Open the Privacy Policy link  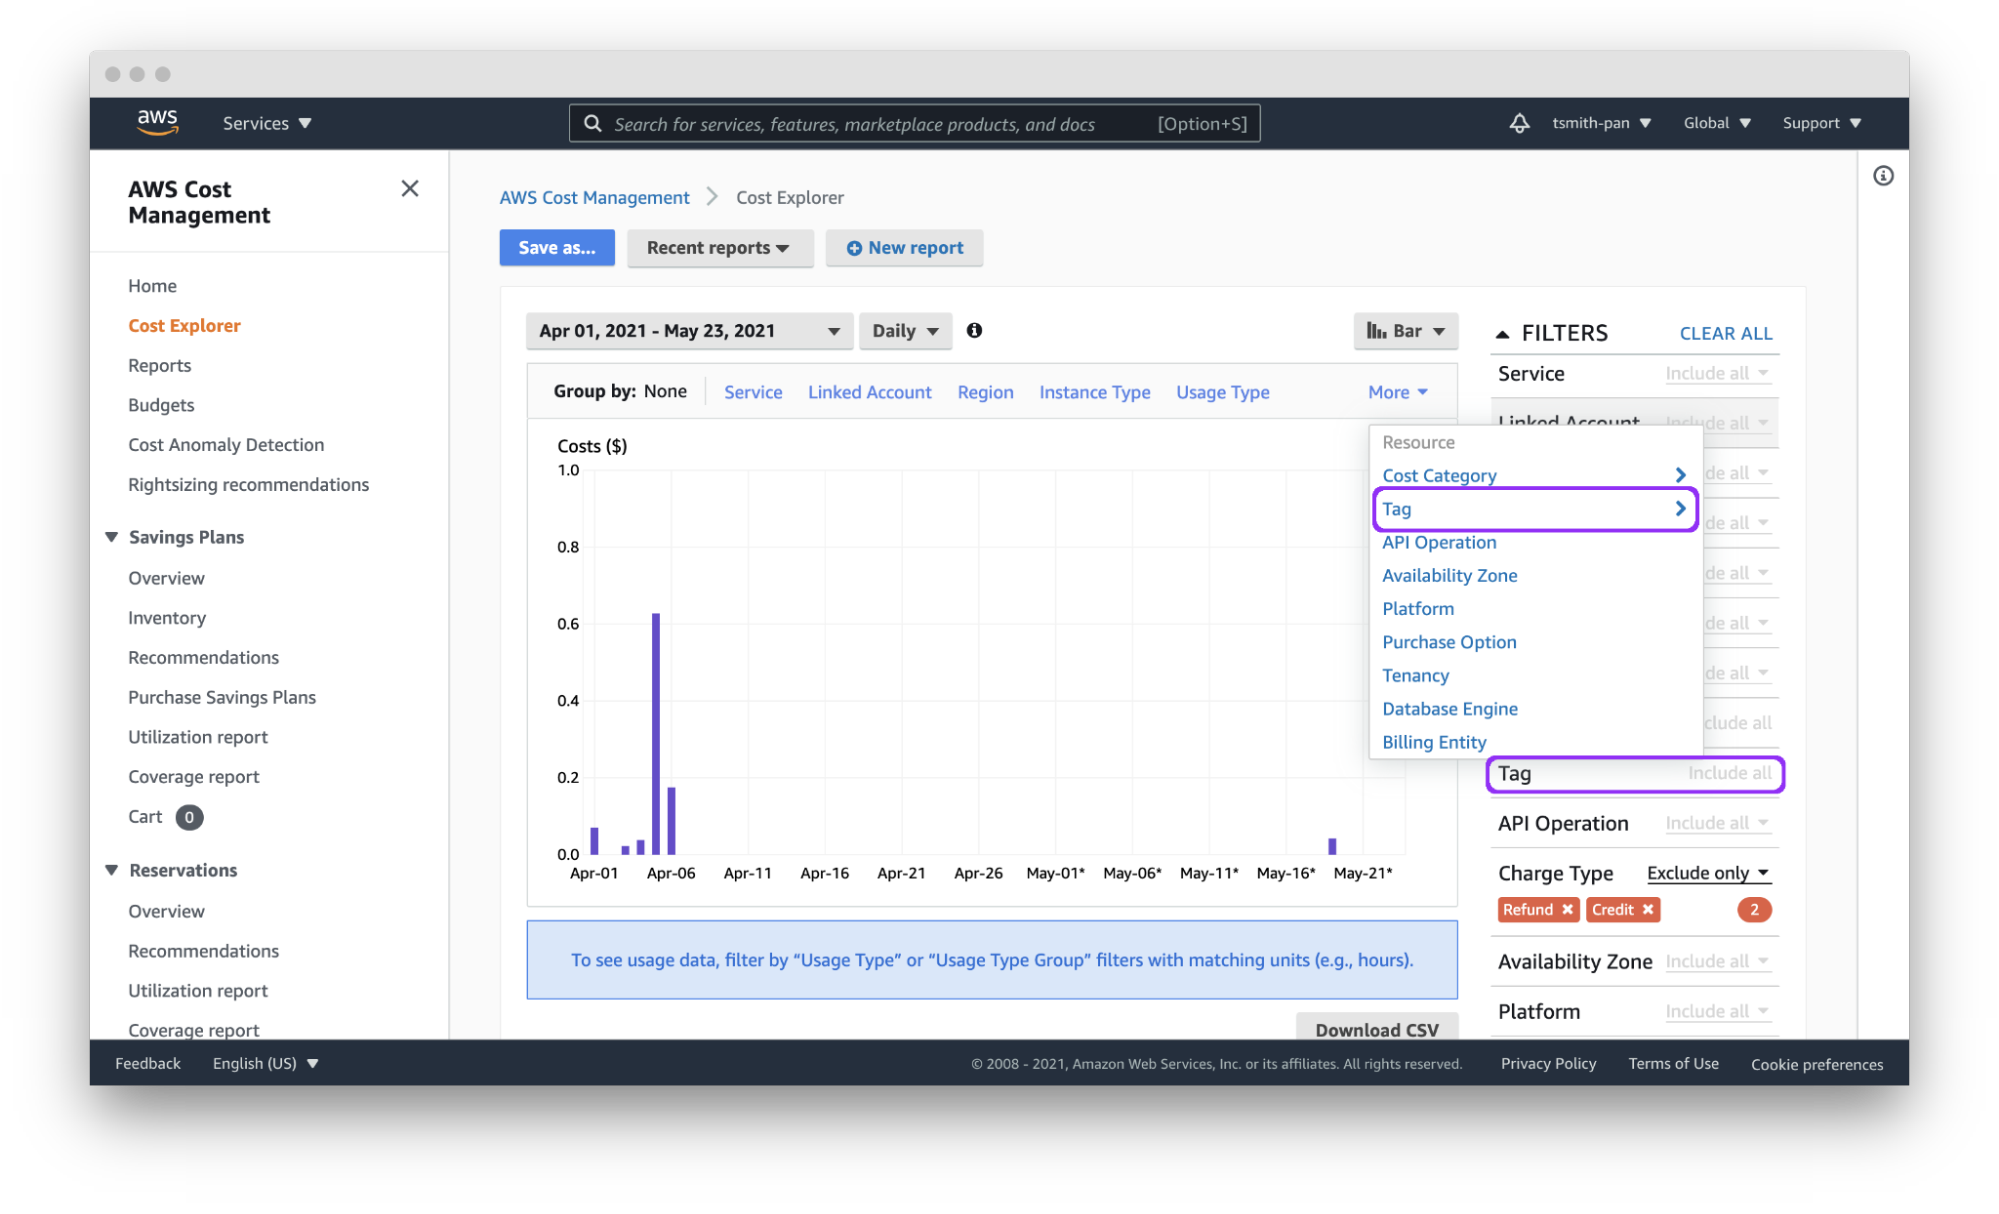coord(1547,1063)
